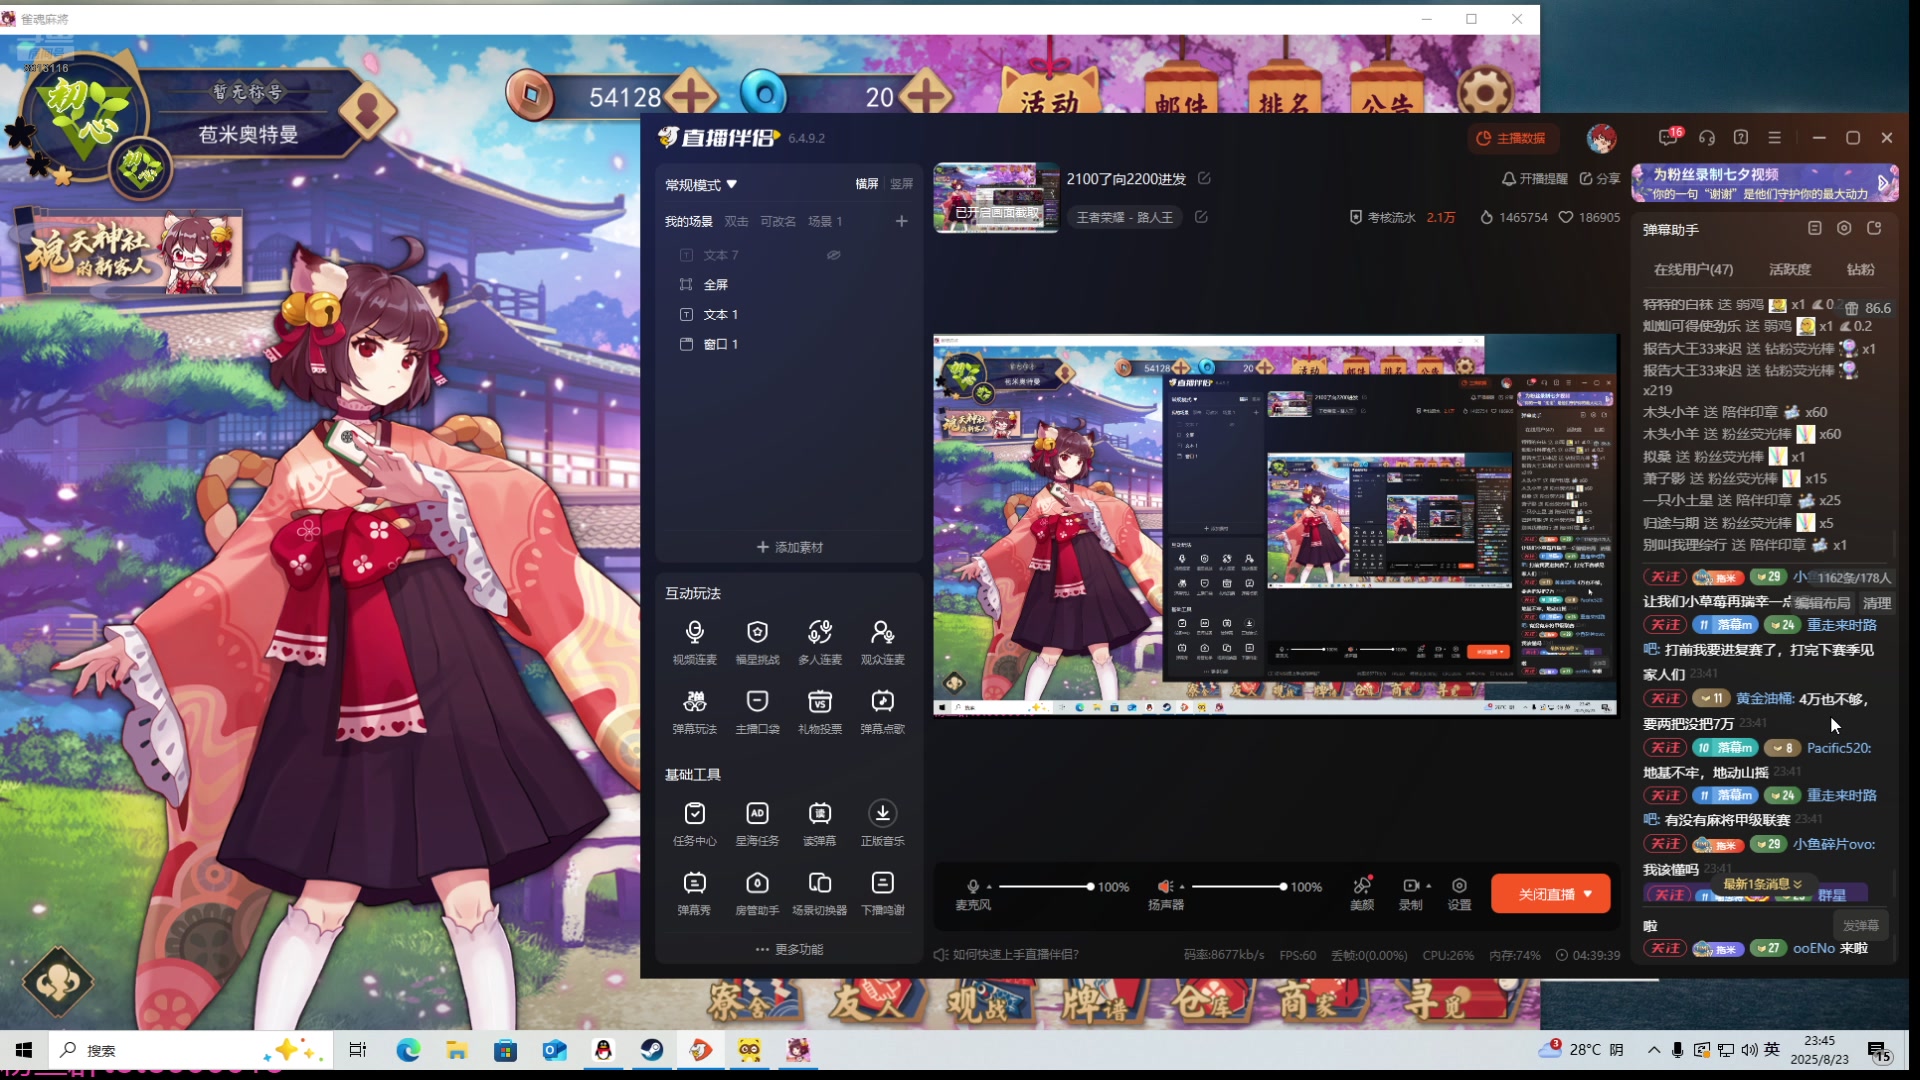This screenshot has height=1080, width=1920.
Task: Click 编辑布局 edit layout button
Action: 1822,603
